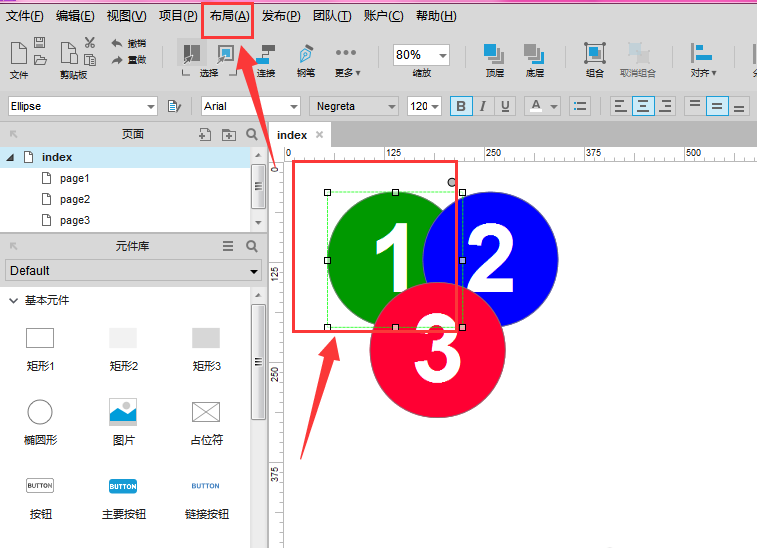Screen dimensions: 757x548
Task: Switch to the index canvas tab
Action: pos(292,135)
